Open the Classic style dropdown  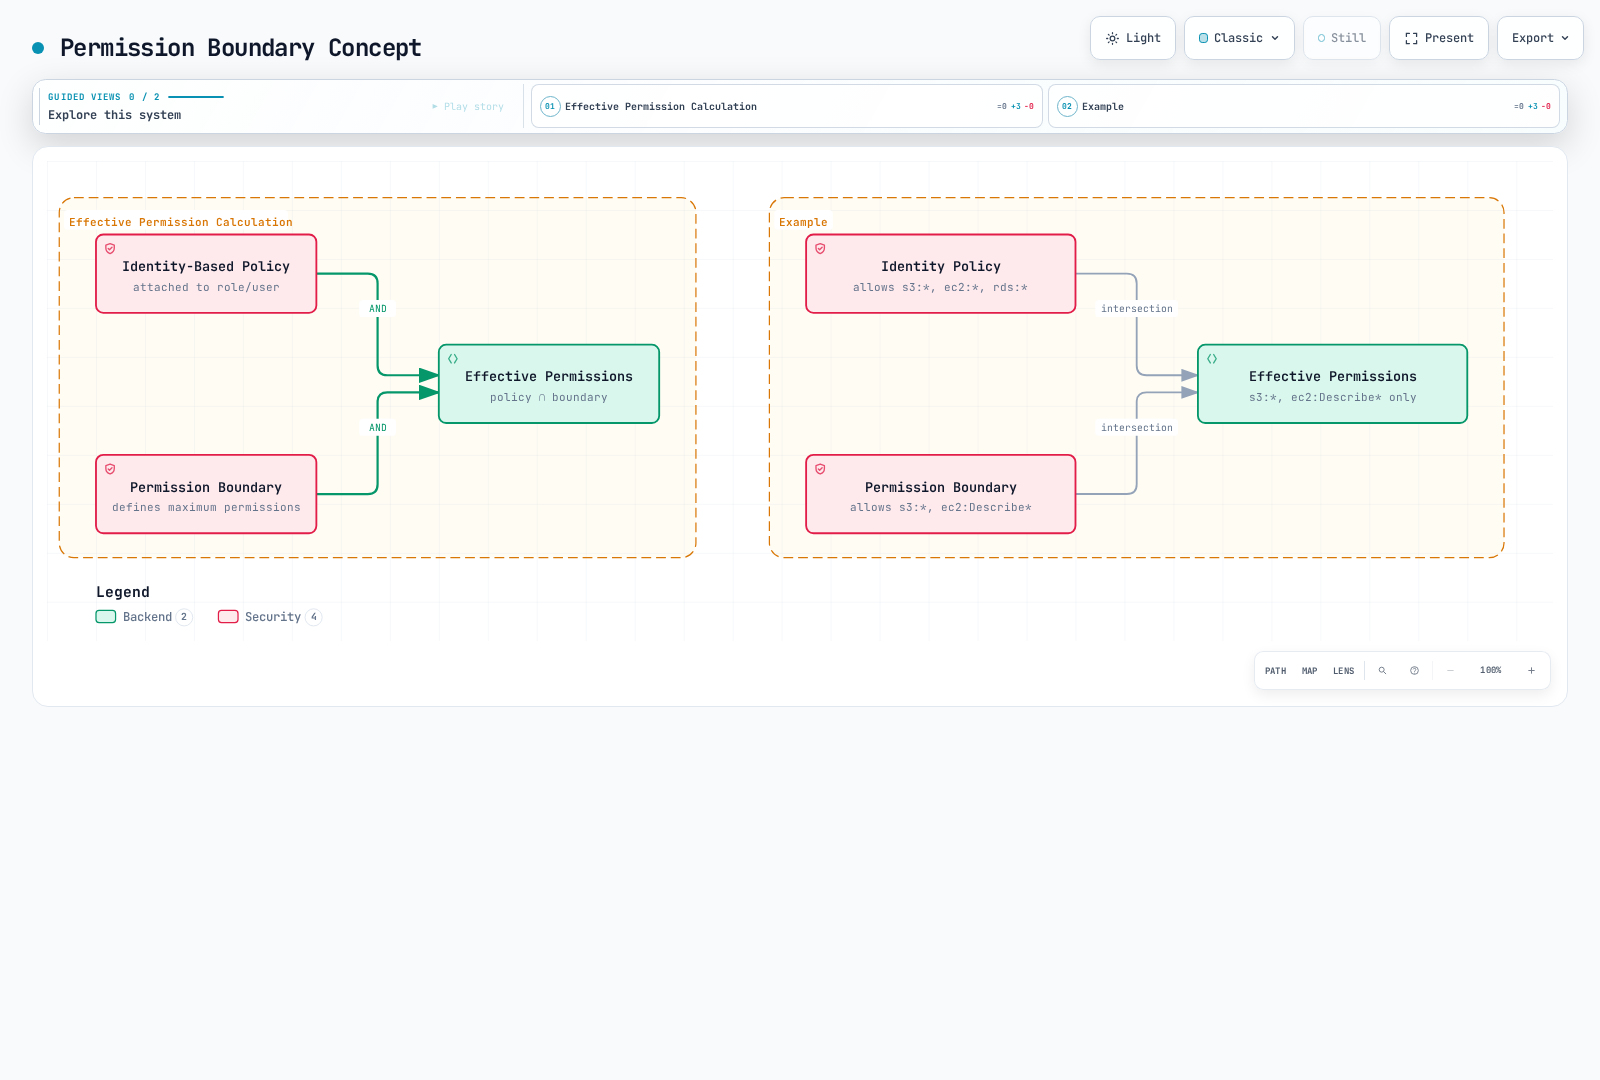point(1239,38)
